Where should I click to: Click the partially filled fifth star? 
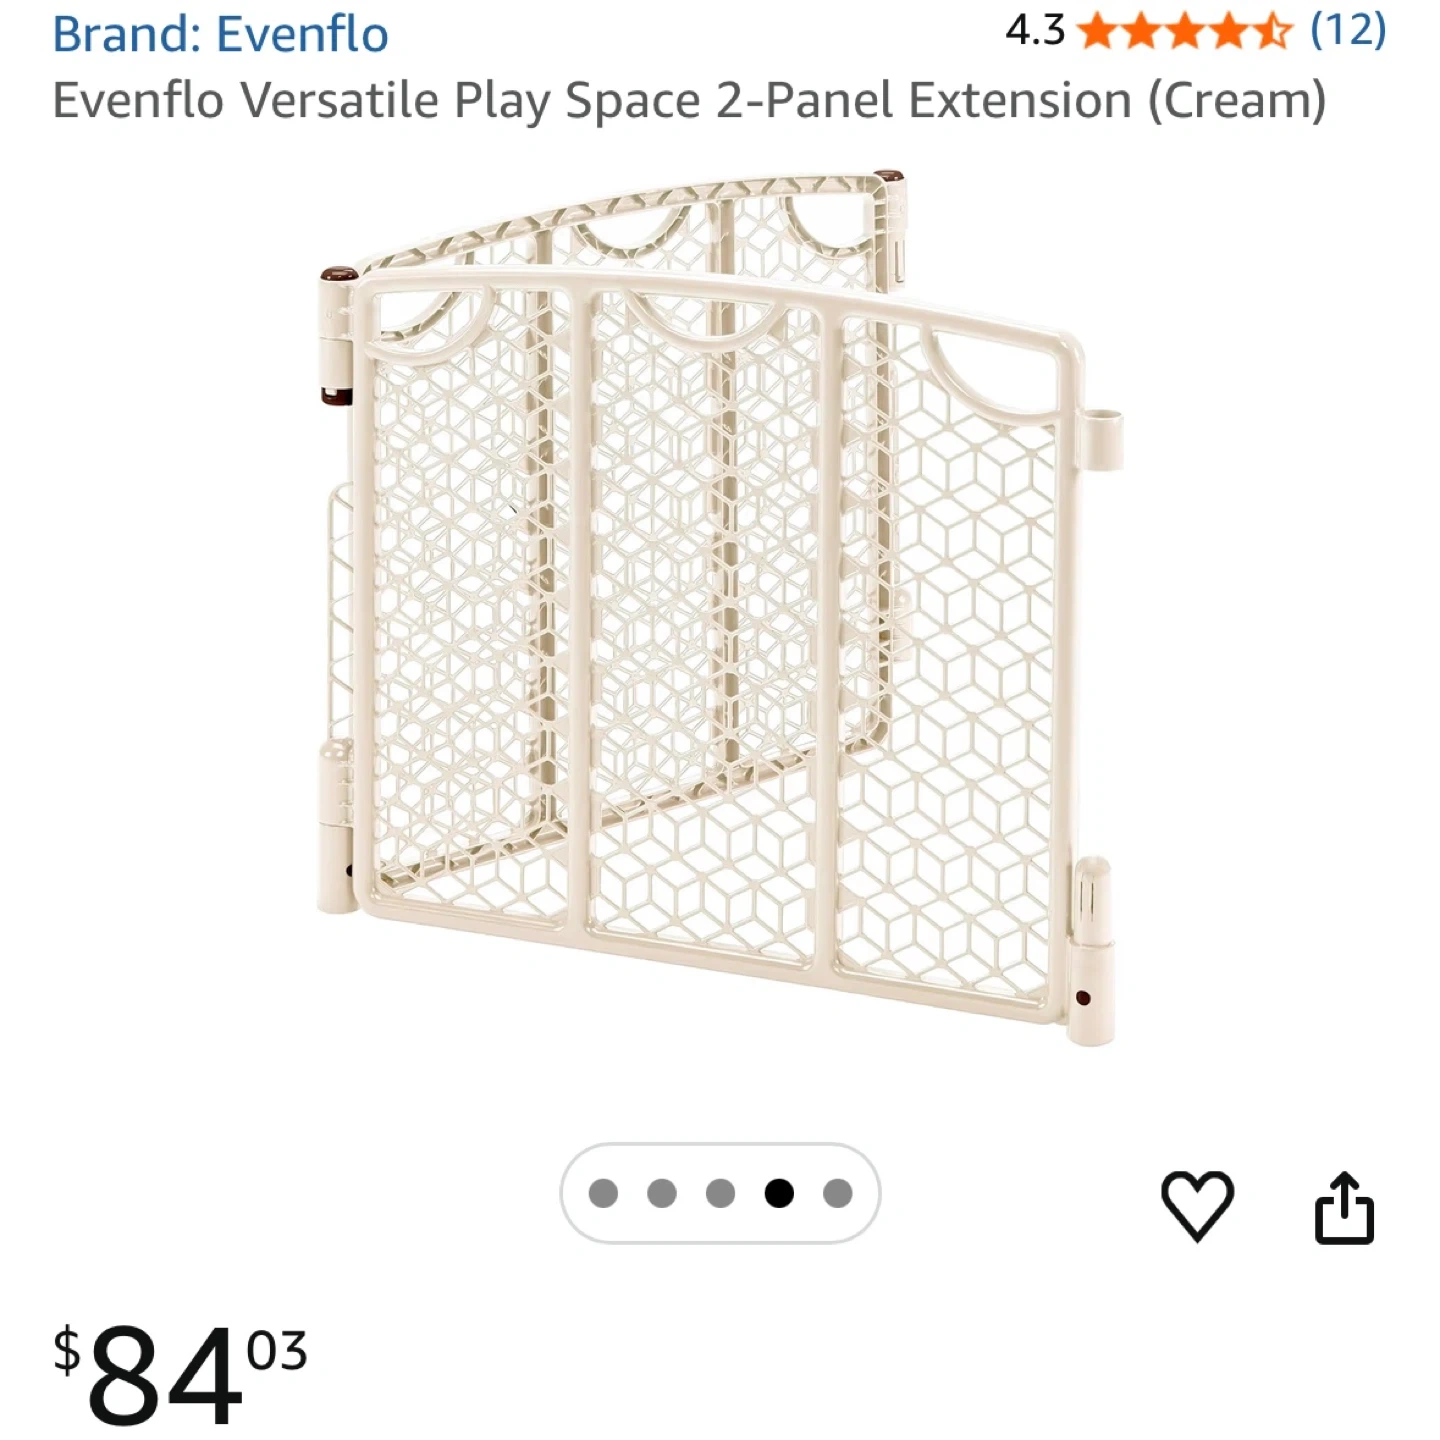(1273, 32)
